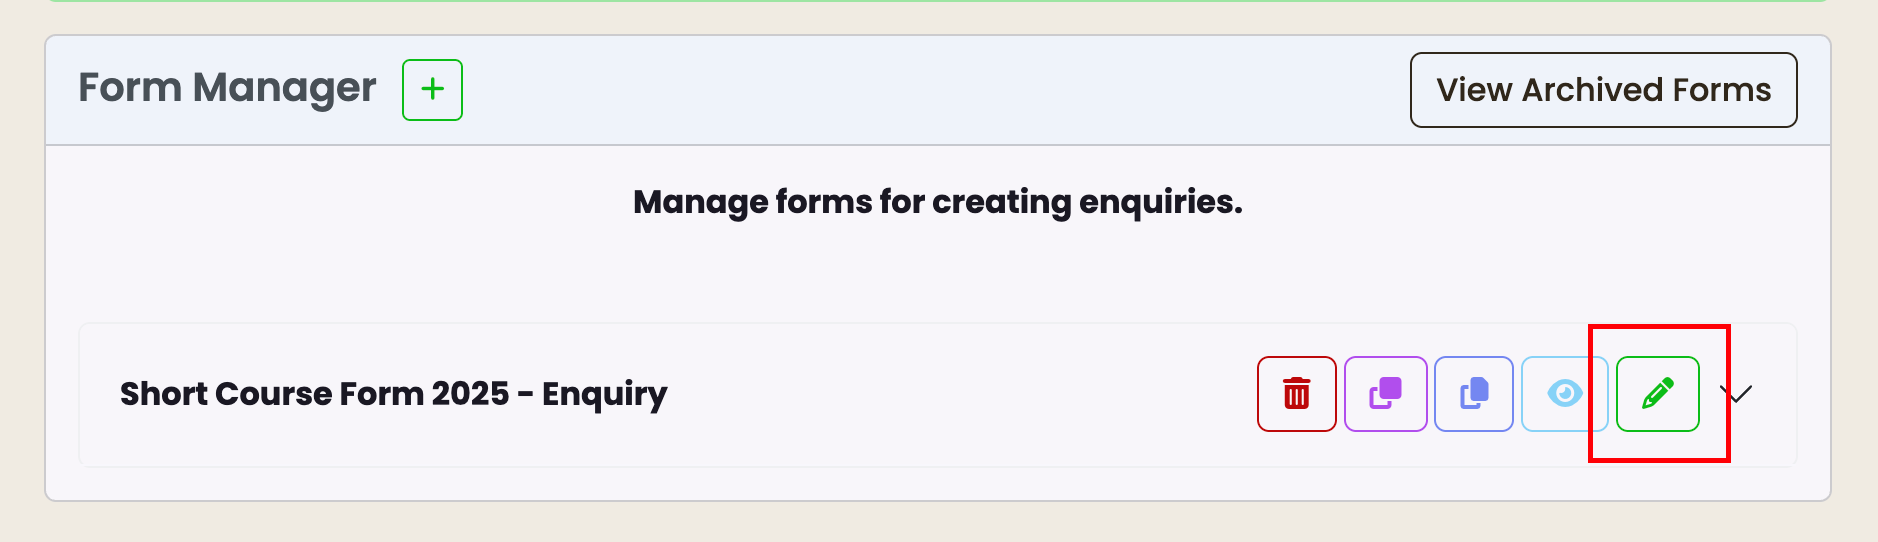Click the Form Manager heading
The image size is (1878, 542).
[227, 89]
